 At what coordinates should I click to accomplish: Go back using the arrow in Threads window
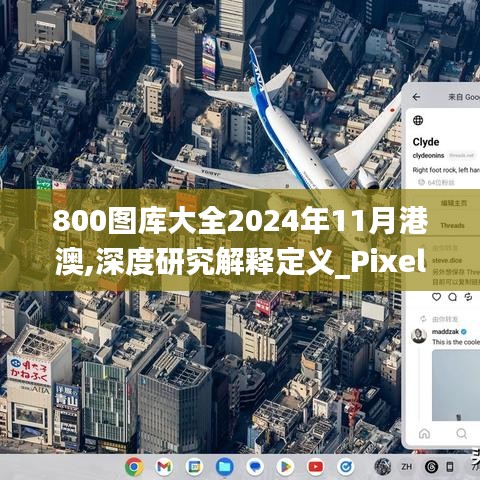click(x=416, y=97)
